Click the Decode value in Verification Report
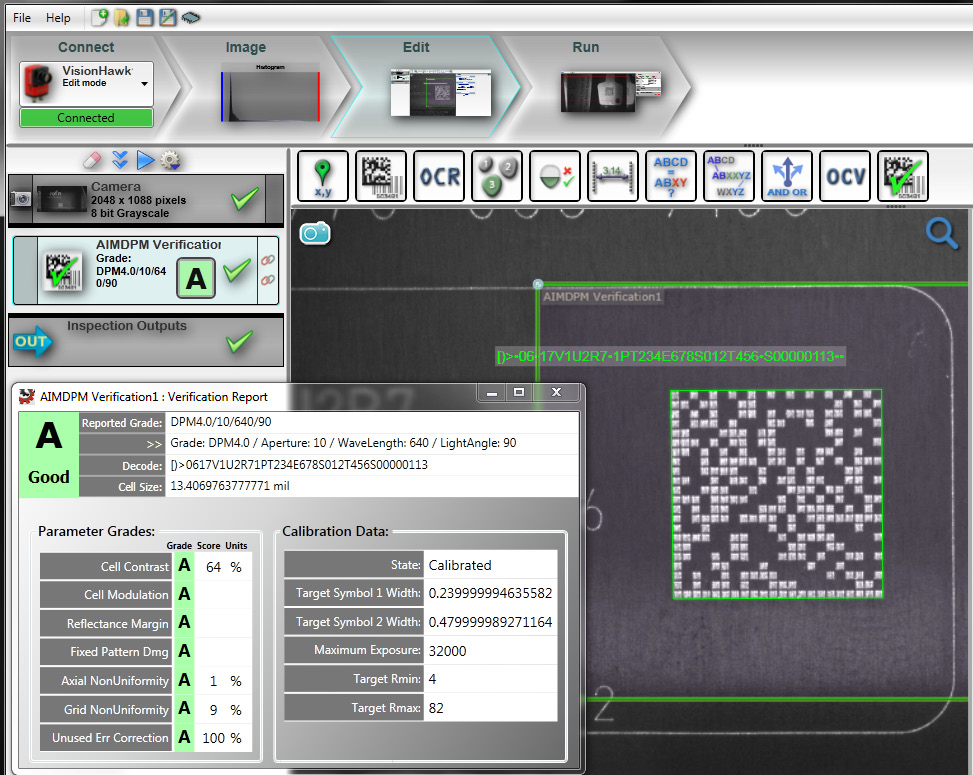Screen dimensions: 973x775 pyautogui.click(x=299, y=465)
